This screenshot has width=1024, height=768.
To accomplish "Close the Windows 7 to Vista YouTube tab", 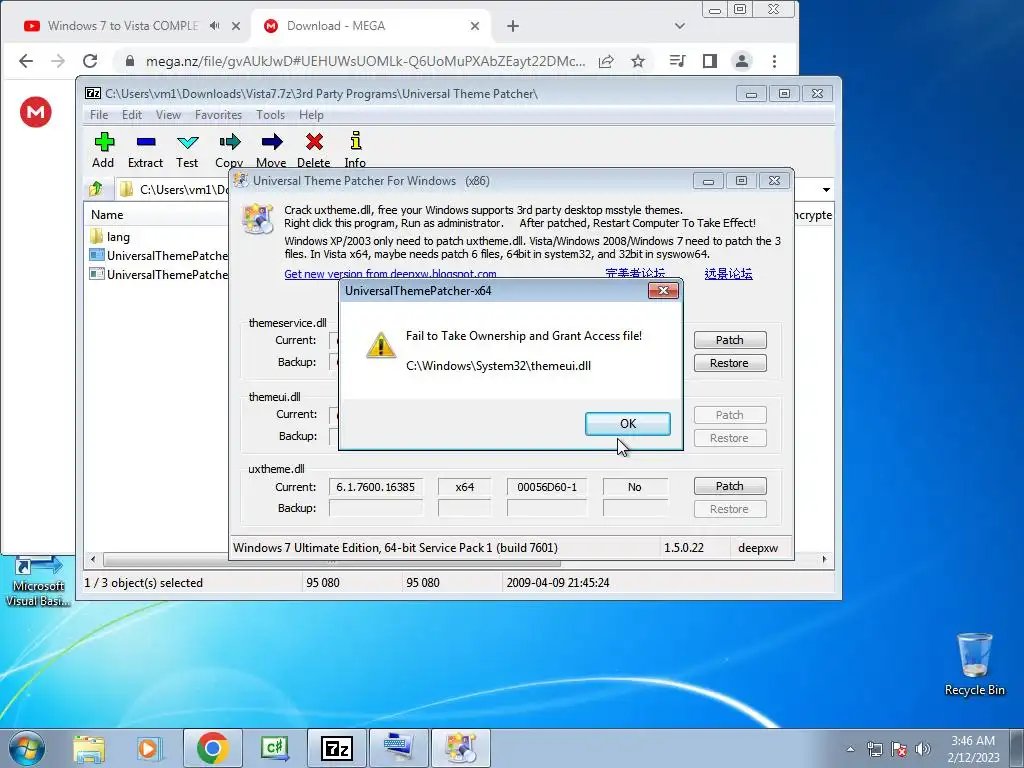I will point(236,26).
